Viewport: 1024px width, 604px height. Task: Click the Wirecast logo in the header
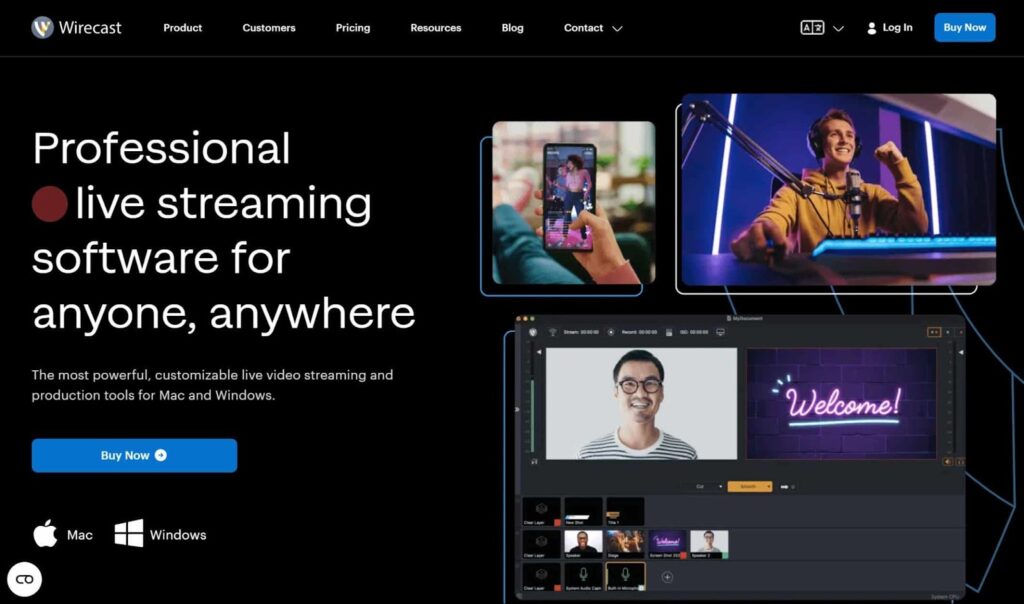tap(76, 27)
